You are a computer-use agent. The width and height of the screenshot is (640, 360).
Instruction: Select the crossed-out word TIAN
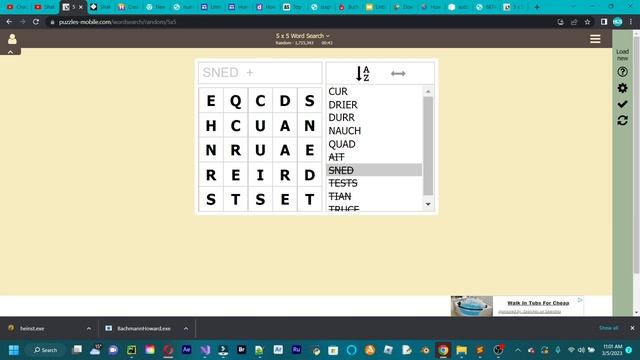coord(340,196)
